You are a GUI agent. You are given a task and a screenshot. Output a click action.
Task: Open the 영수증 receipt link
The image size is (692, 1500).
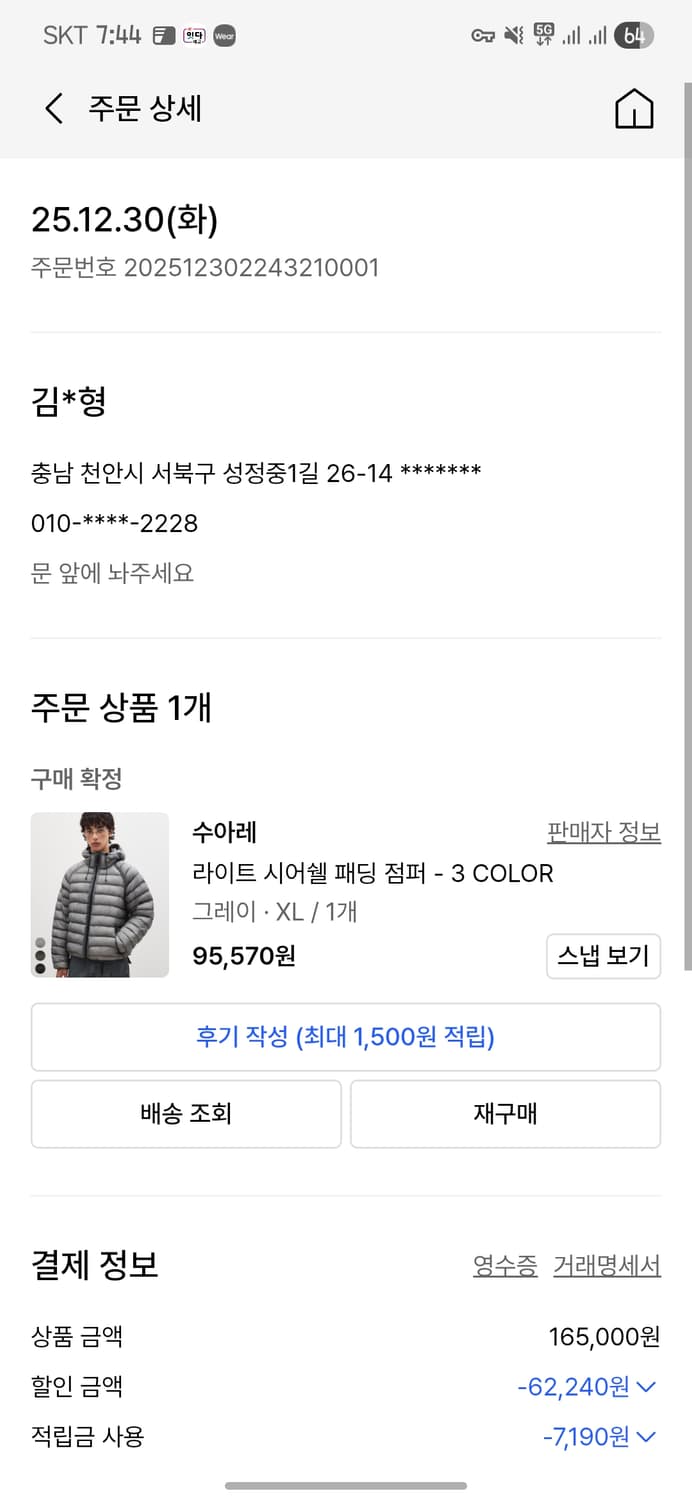(x=504, y=1266)
